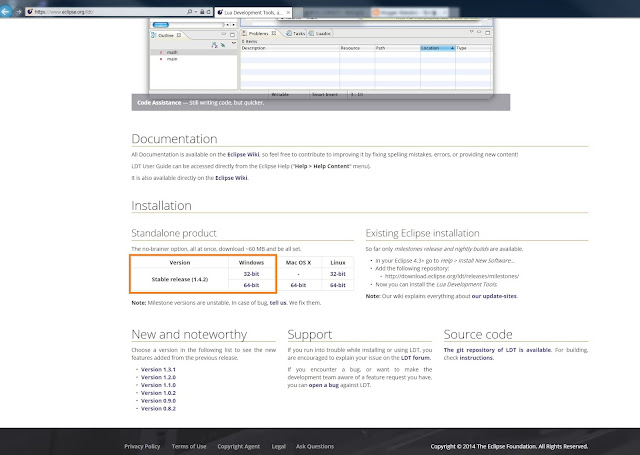The image size is (640, 455).
Task: Click the milestones repository URL text
Action: (x=452, y=276)
